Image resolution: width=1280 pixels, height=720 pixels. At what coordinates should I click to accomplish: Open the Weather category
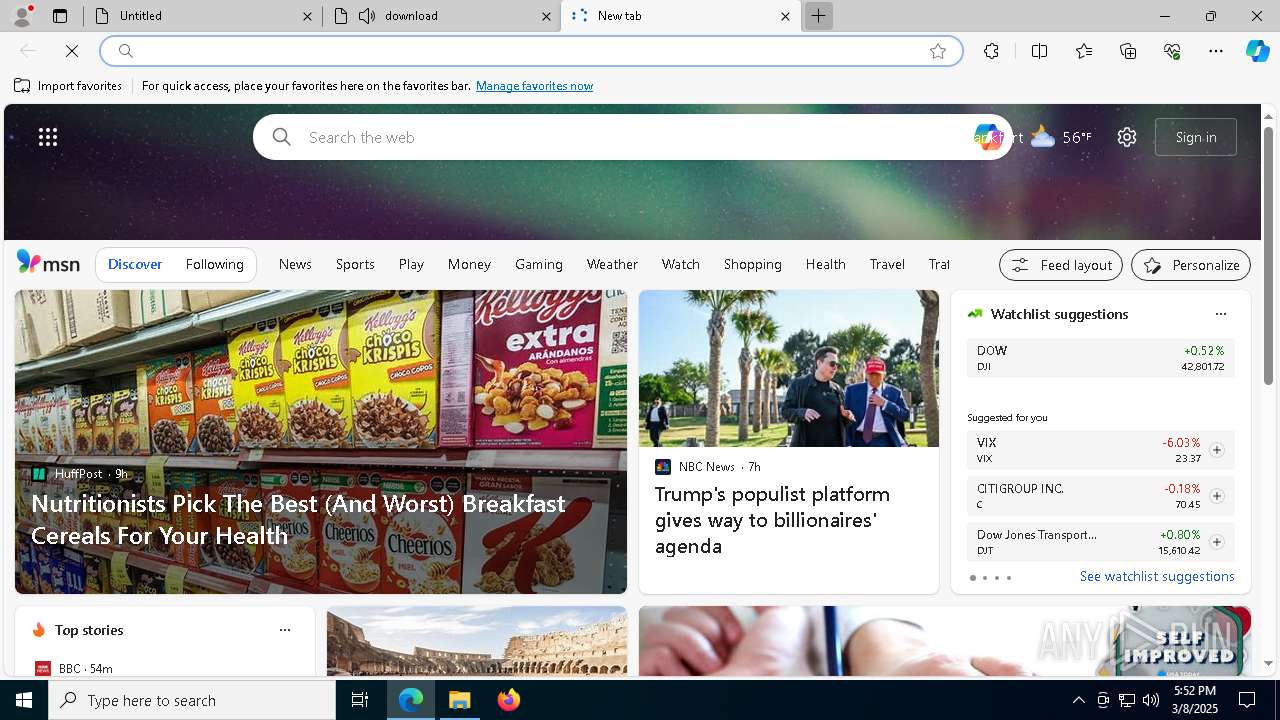tap(612, 264)
